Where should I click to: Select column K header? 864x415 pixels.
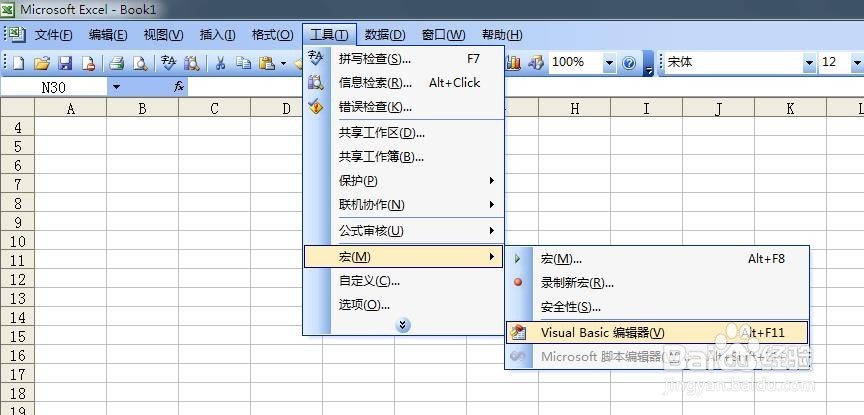click(790, 109)
